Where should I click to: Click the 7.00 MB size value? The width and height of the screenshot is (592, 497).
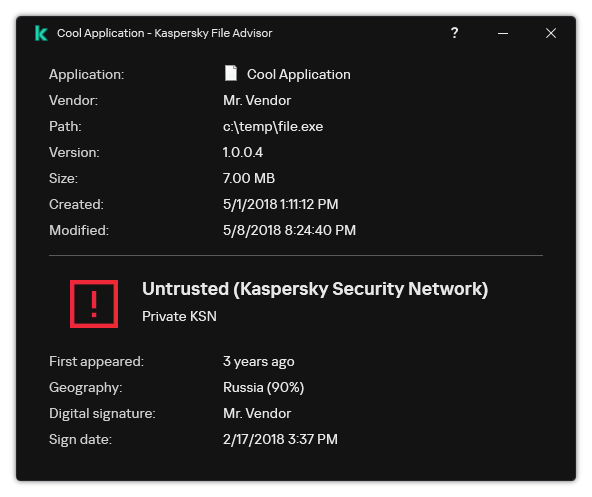pyautogui.click(x=249, y=179)
